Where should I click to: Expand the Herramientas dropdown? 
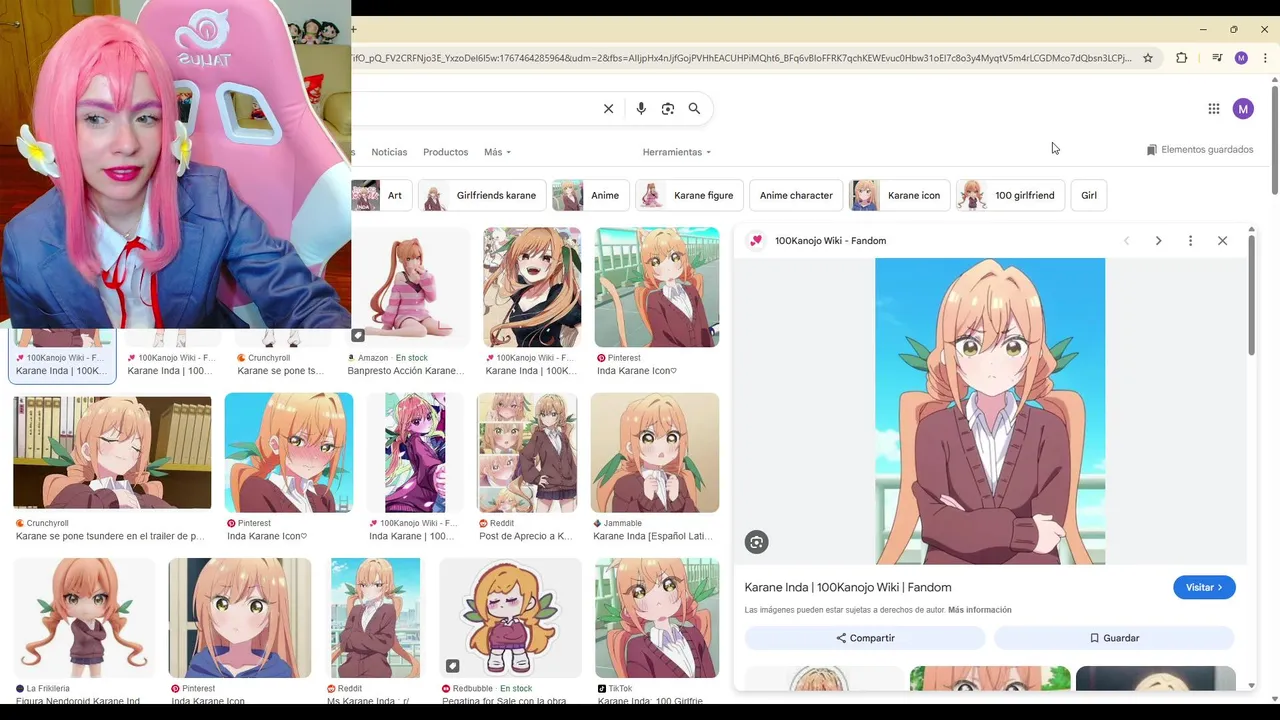click(677, 152)
